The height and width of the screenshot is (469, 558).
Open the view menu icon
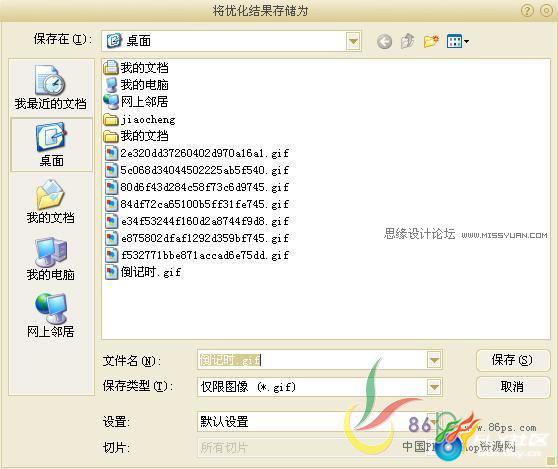(458, 41)
